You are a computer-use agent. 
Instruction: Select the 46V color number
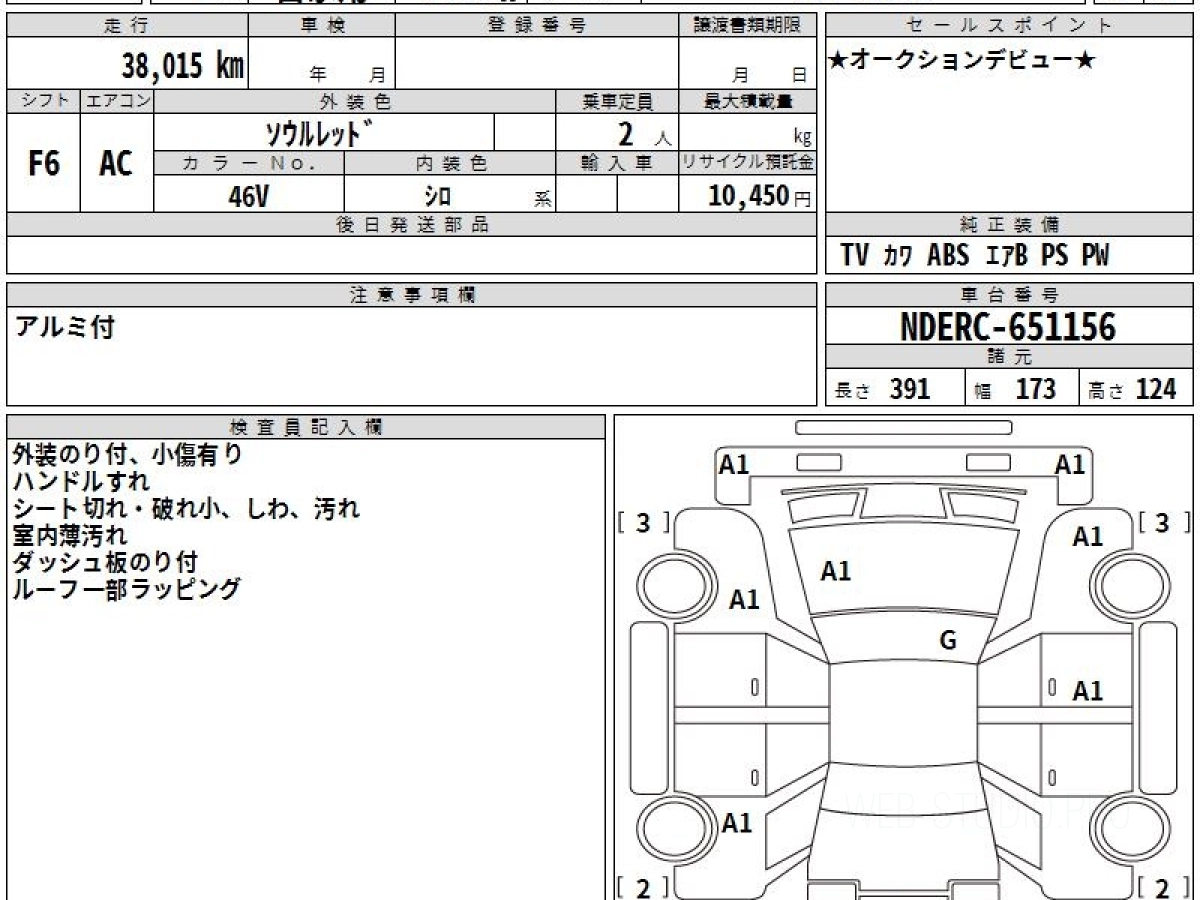pos(248,196)
